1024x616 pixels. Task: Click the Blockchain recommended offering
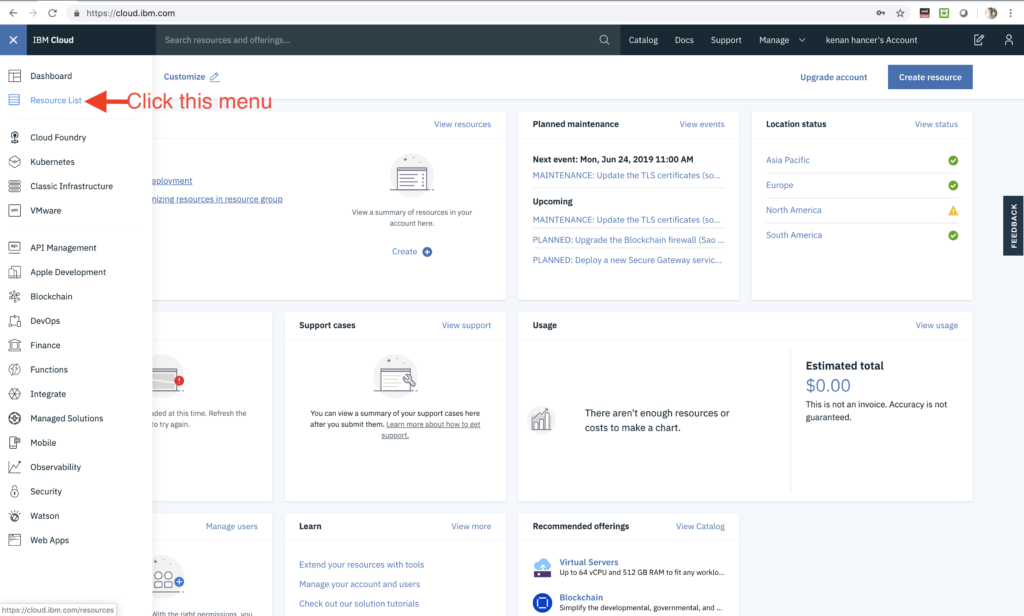tap(581, 597)
